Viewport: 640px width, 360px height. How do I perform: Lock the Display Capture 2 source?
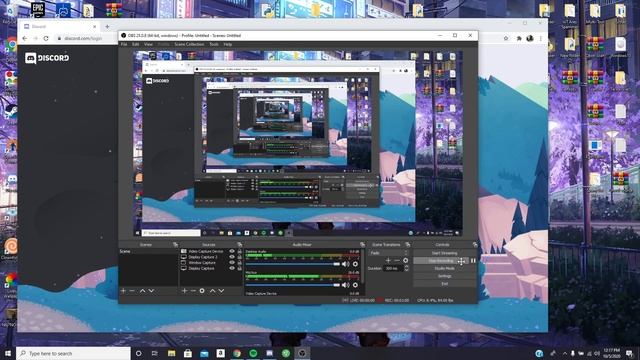240,257
